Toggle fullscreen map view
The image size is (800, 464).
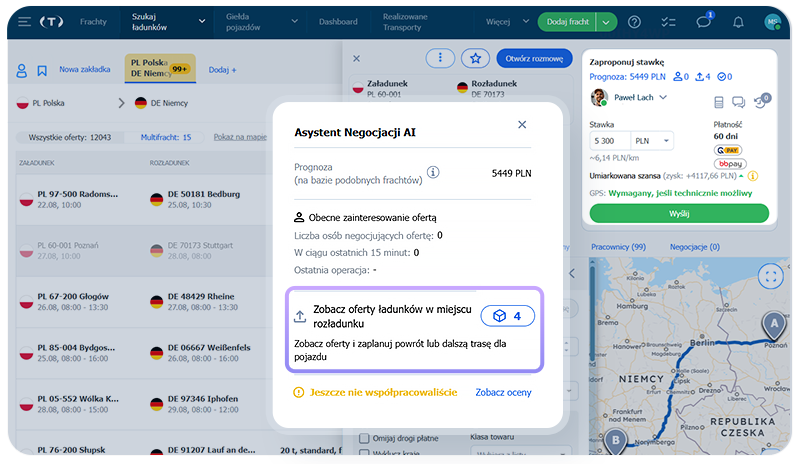tap(770, 277)
